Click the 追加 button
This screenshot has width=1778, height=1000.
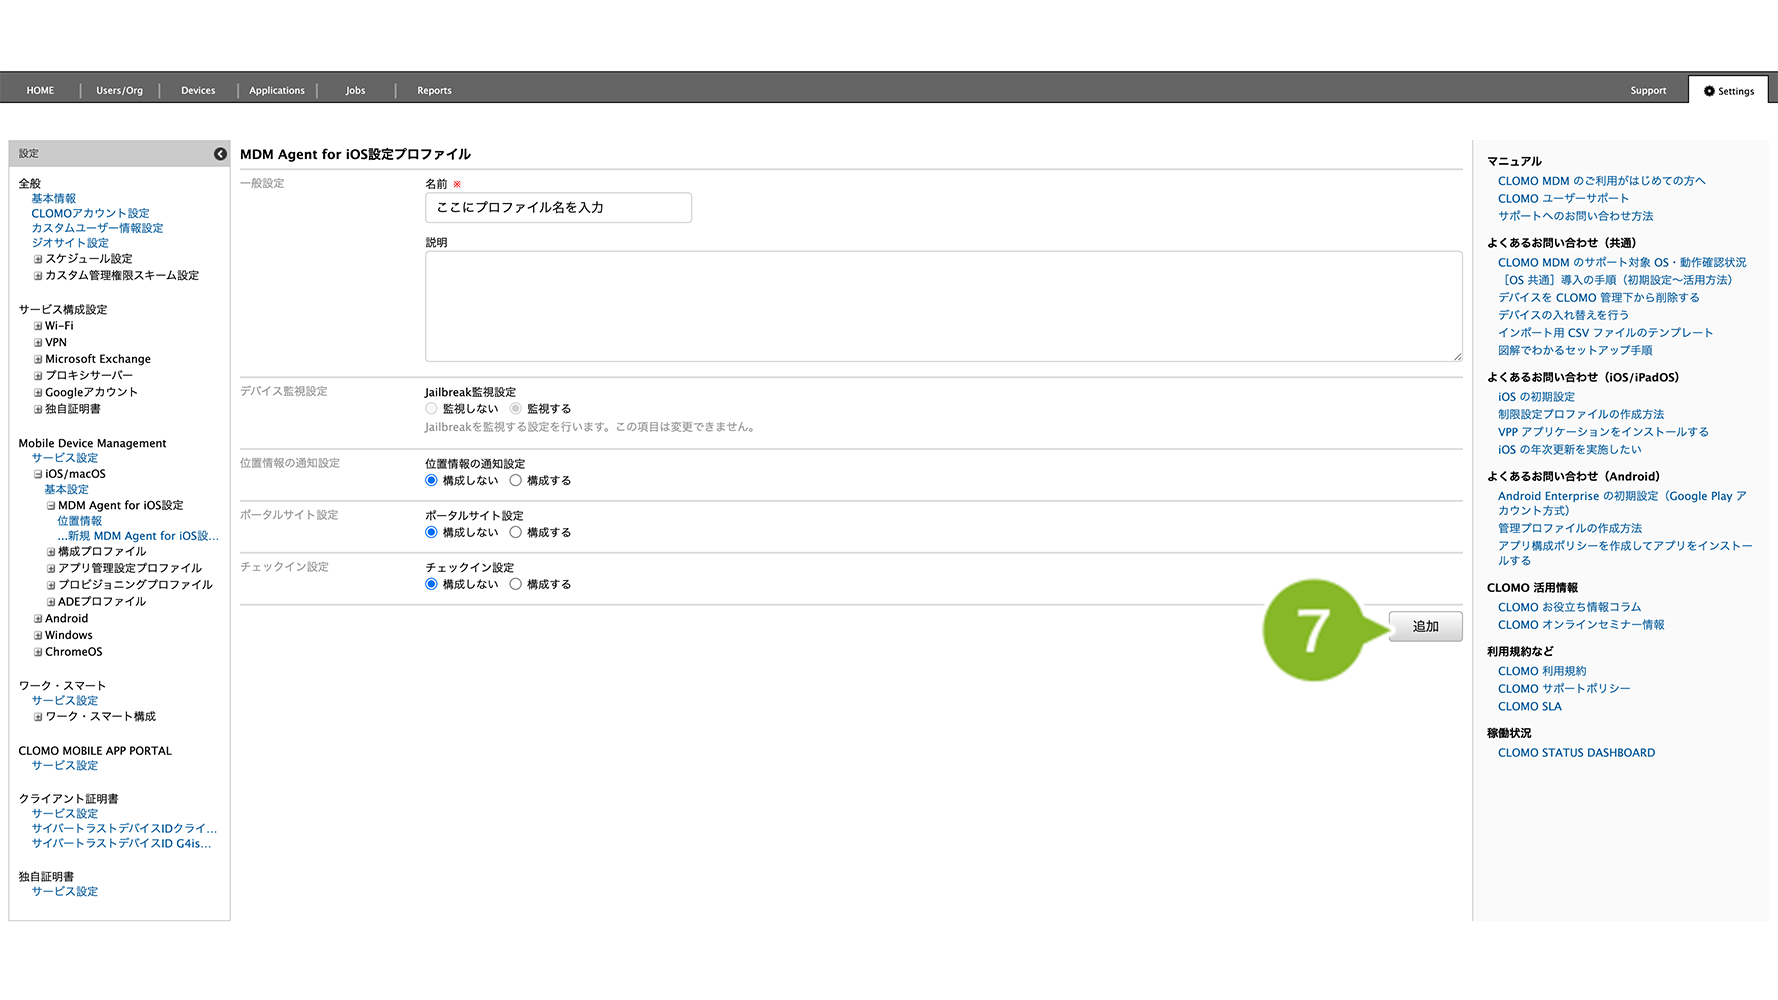pyautogui.click(x=1425, y=627)
